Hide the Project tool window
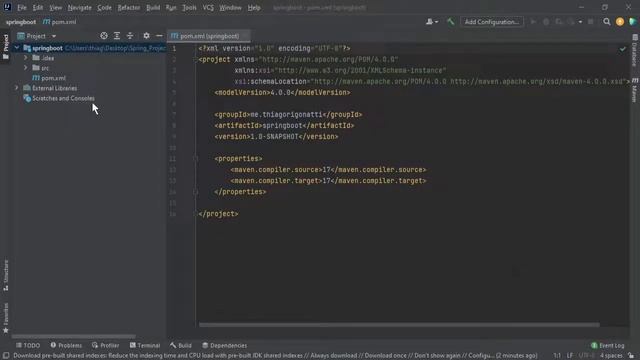 coord(159,36)
